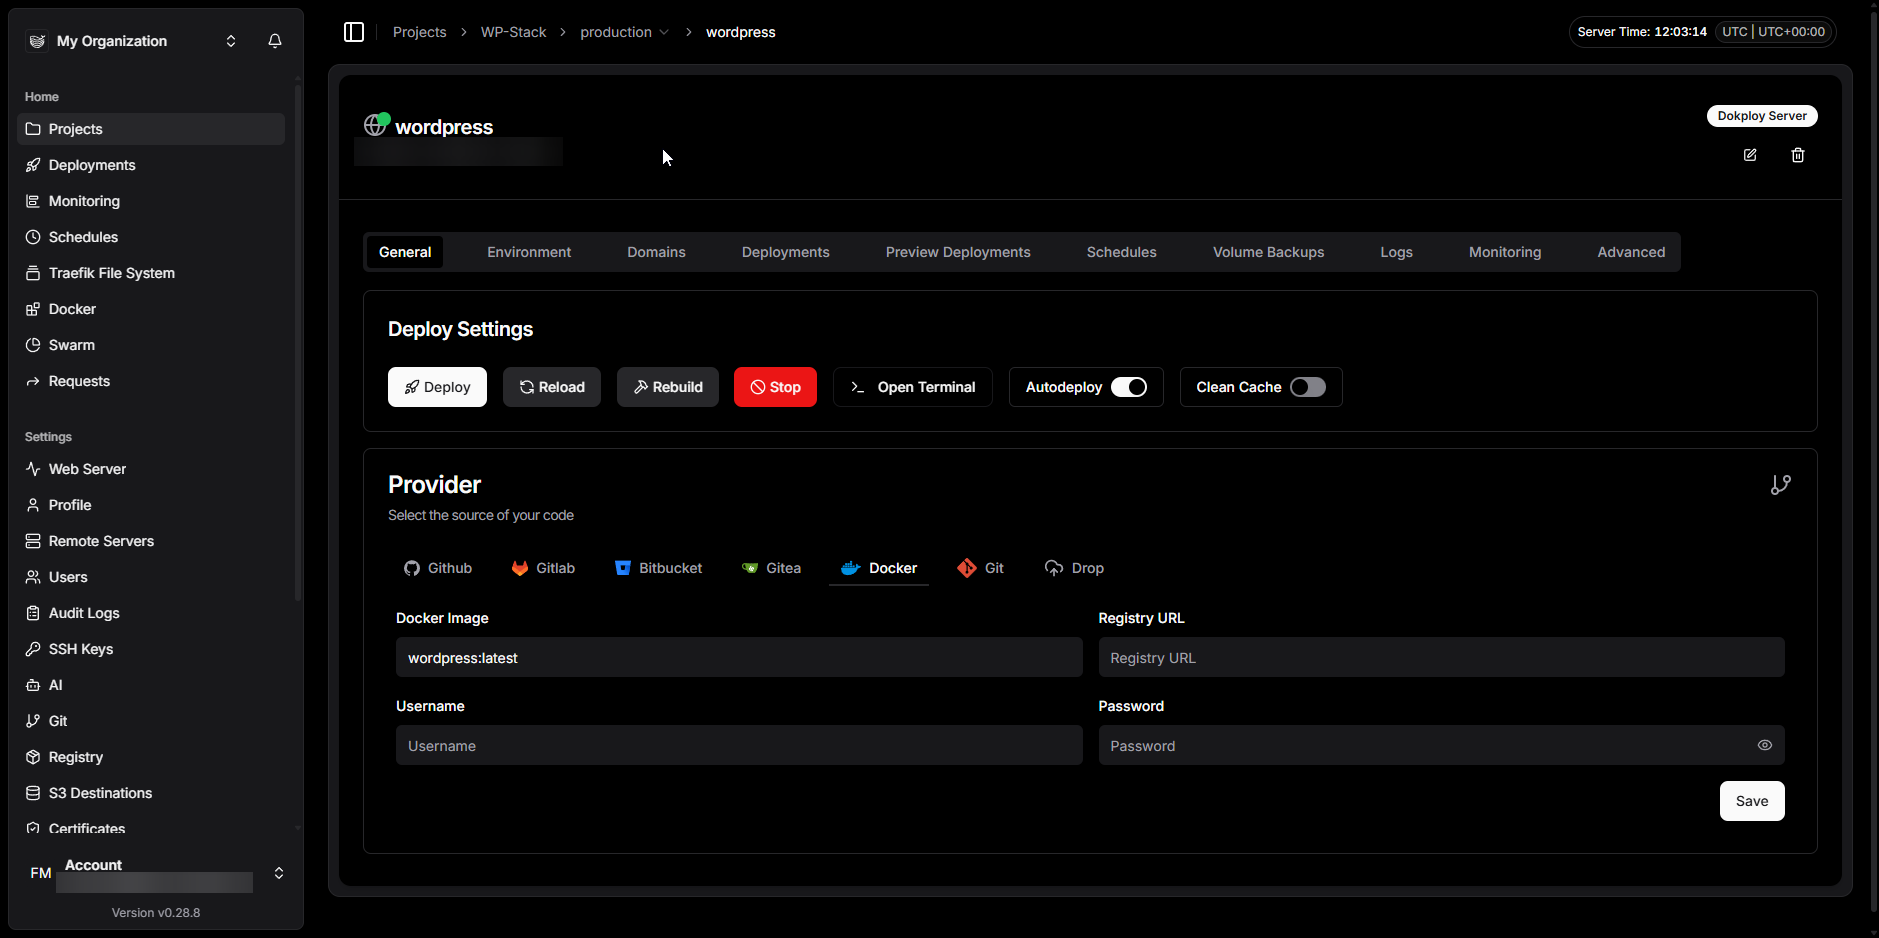Select the General tab
Image resolution: width=1879 pixels, height=938 pixels.
pyautogui.click(x=405, y=252)
